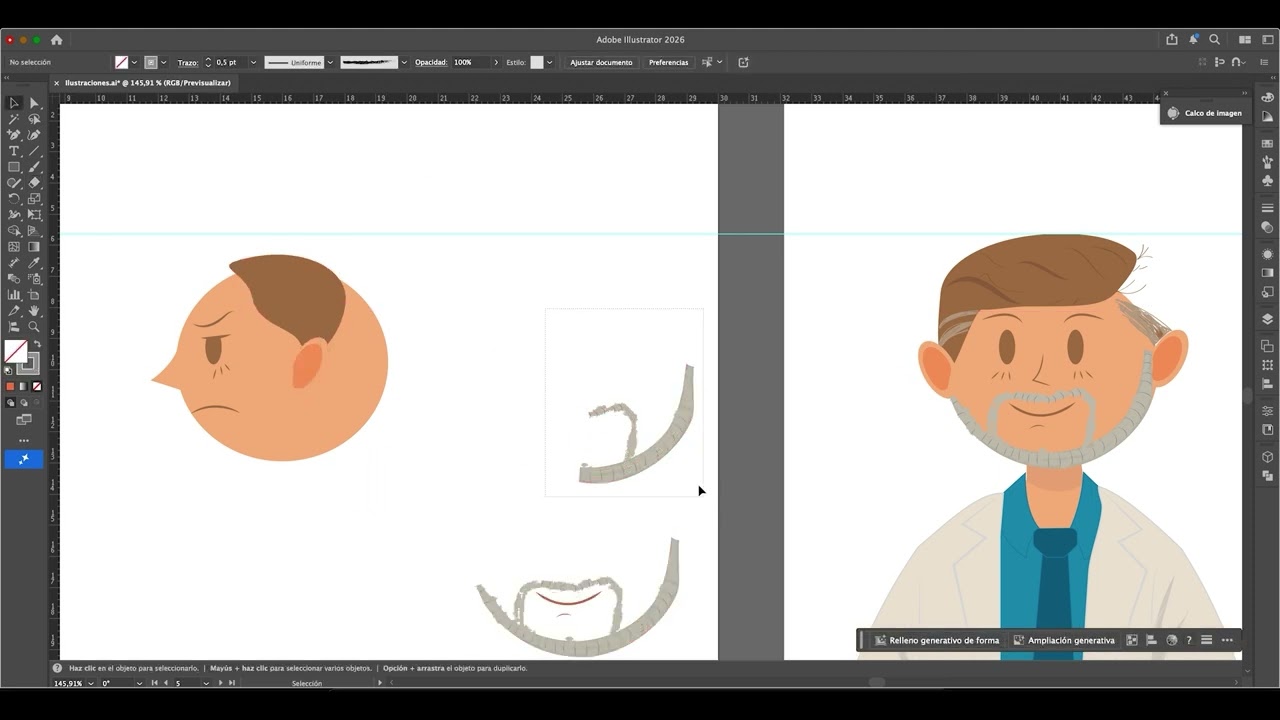The image size is (1280, 720).
Task: Select the Column Graph tool
Action: coord(14,294)
